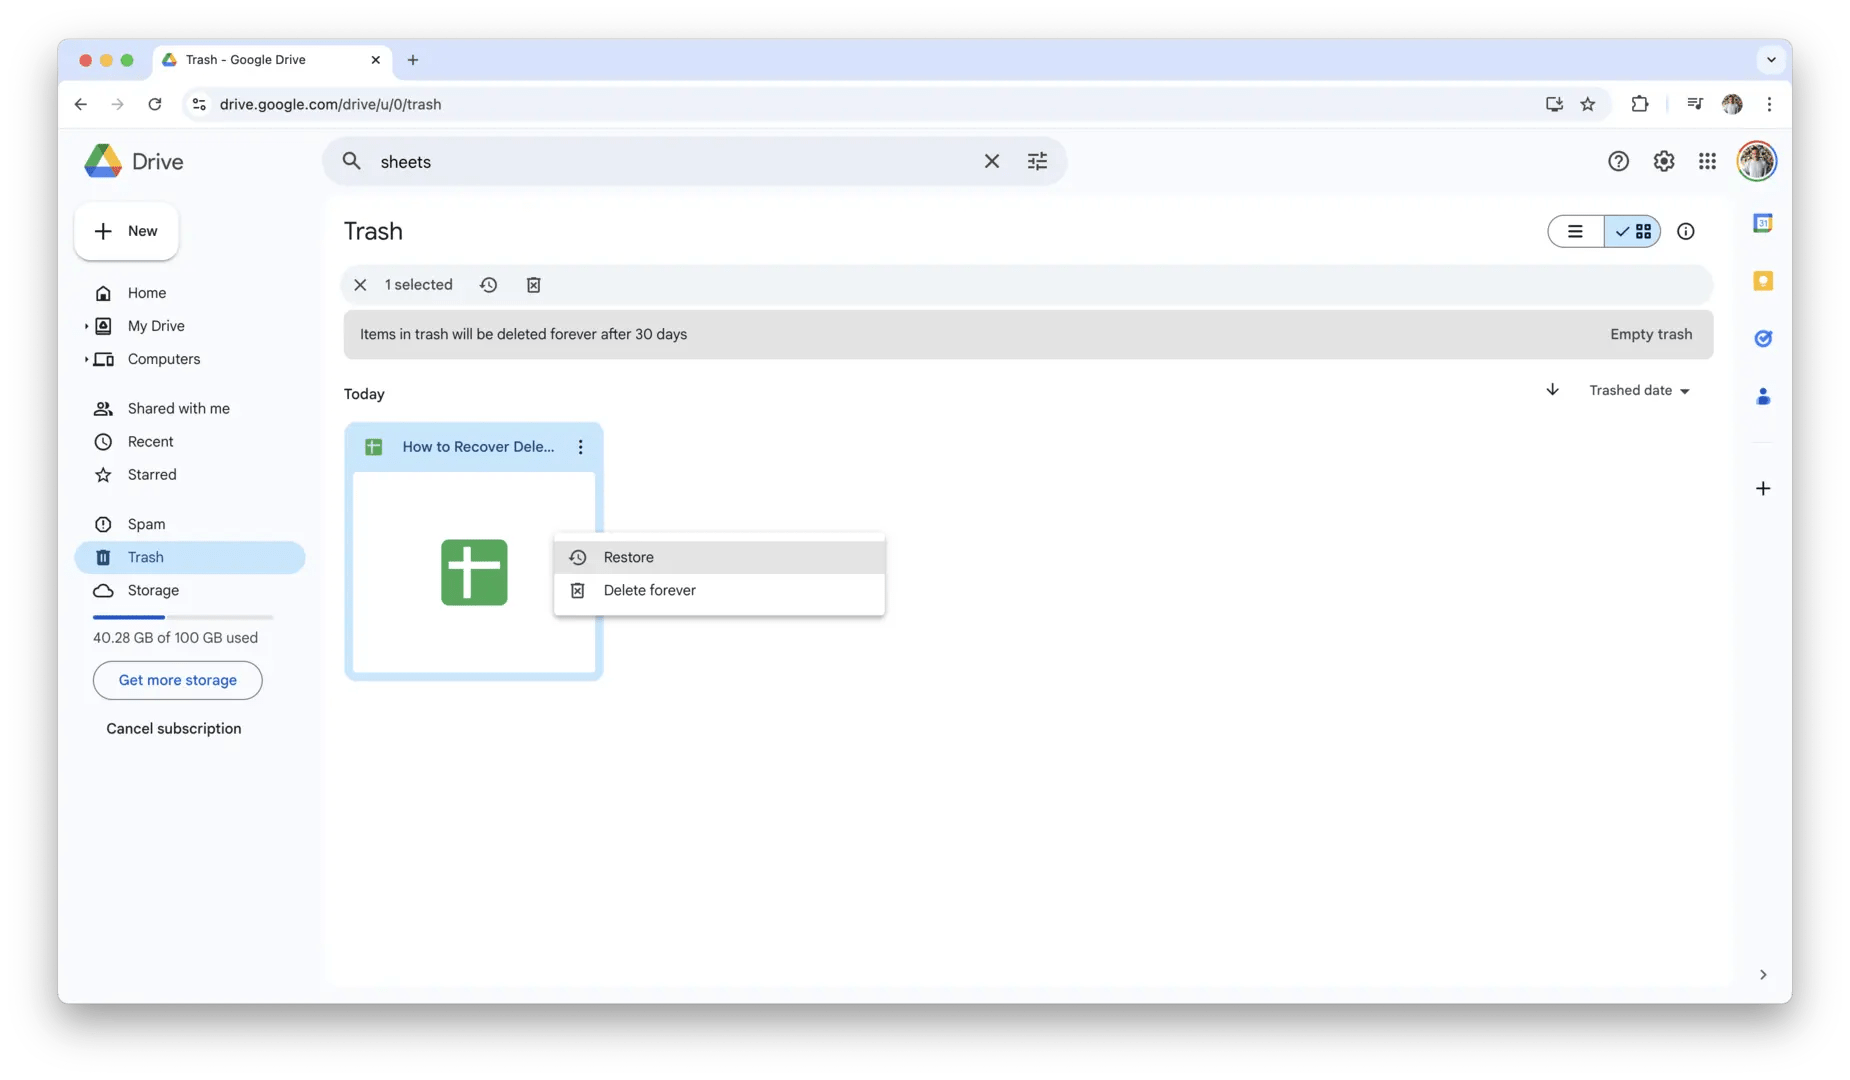
Task: Restore selected item using toolbar restore icon
Action: click(488, 285)
